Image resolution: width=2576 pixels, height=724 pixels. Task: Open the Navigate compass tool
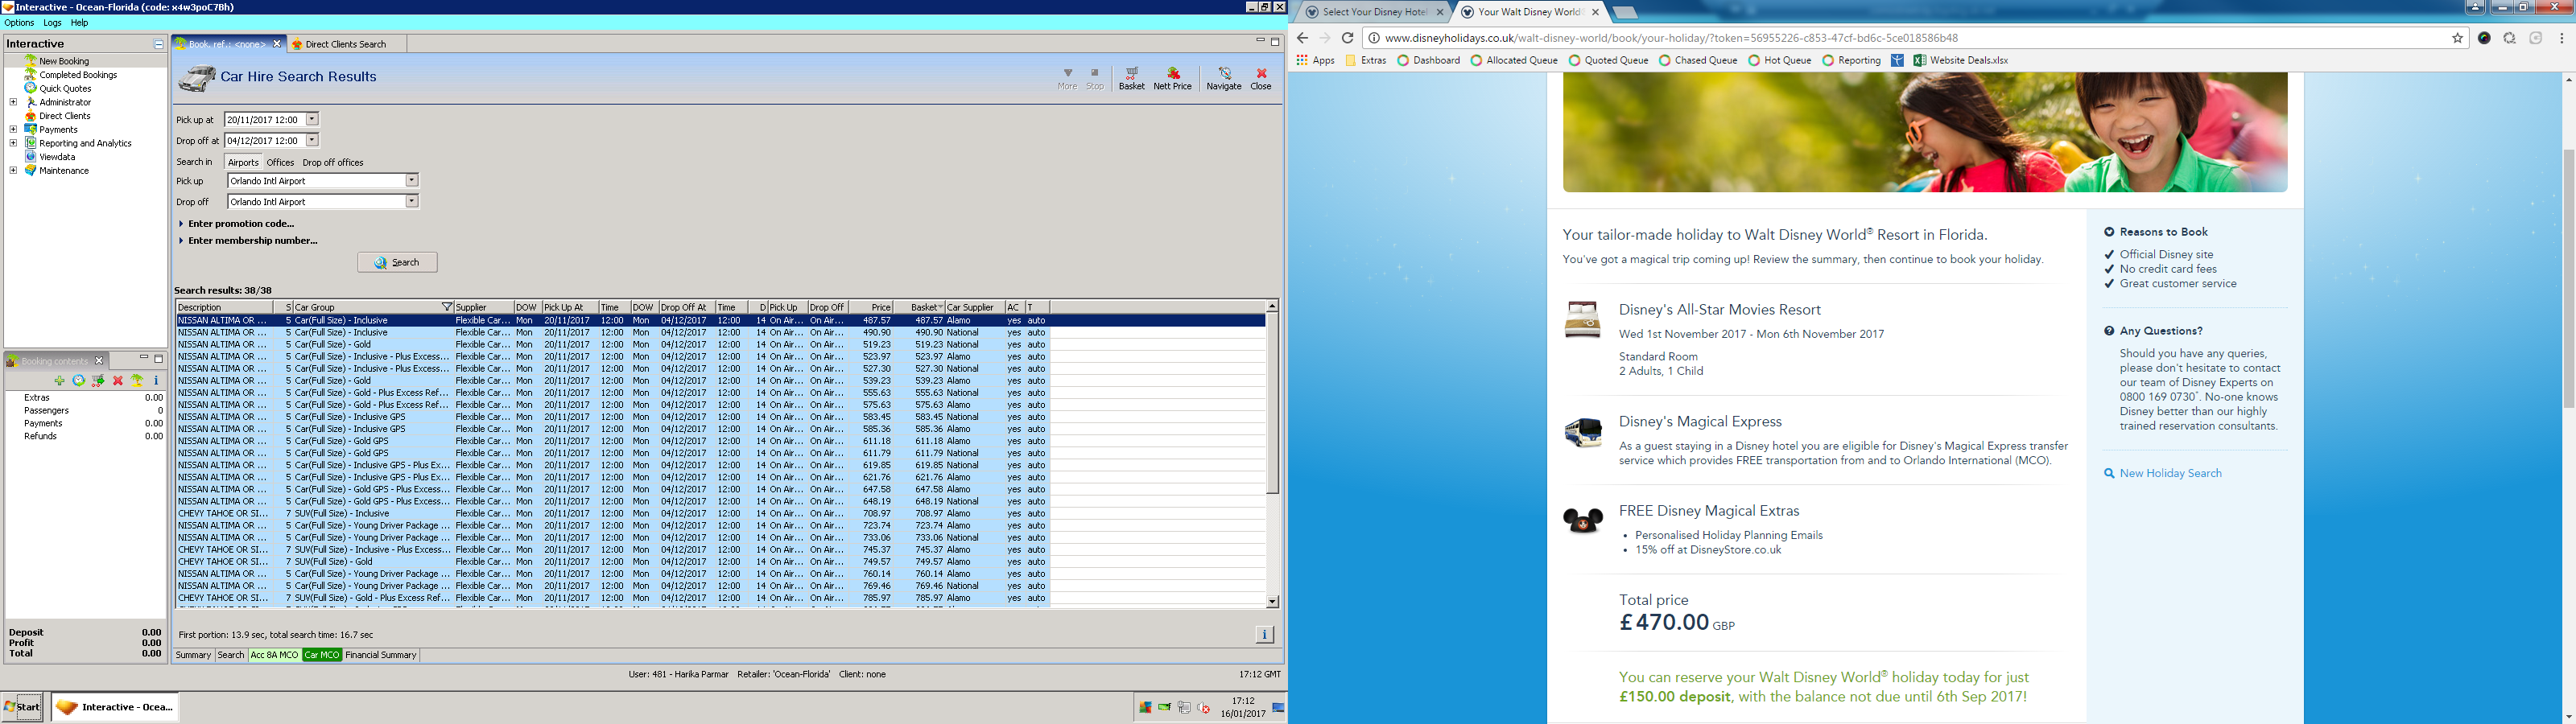(x=1223, y=78)
